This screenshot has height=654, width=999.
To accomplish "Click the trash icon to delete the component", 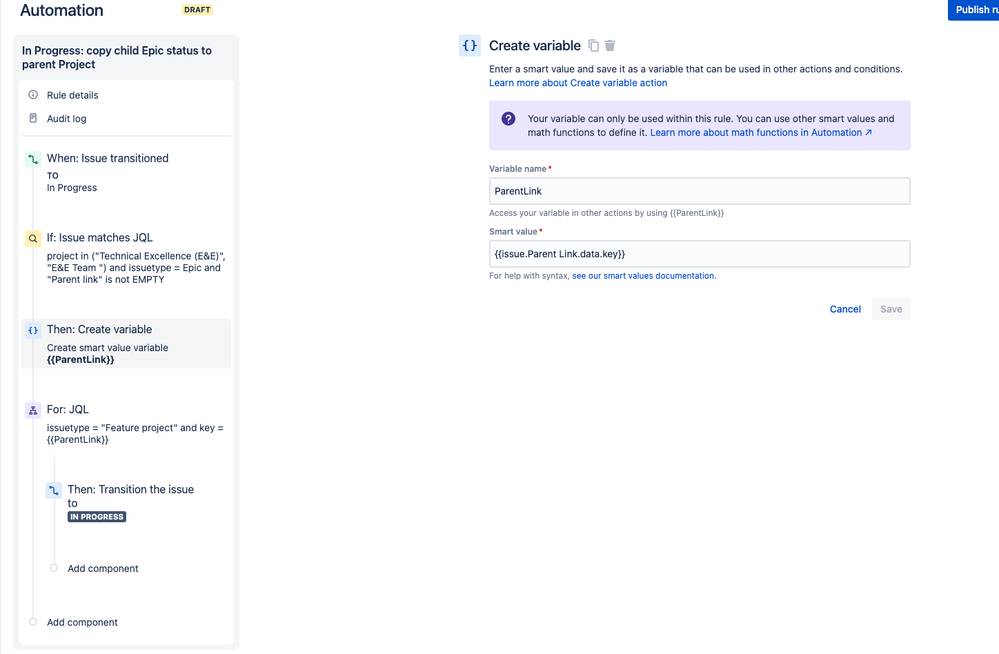I will tap(611, 45).
